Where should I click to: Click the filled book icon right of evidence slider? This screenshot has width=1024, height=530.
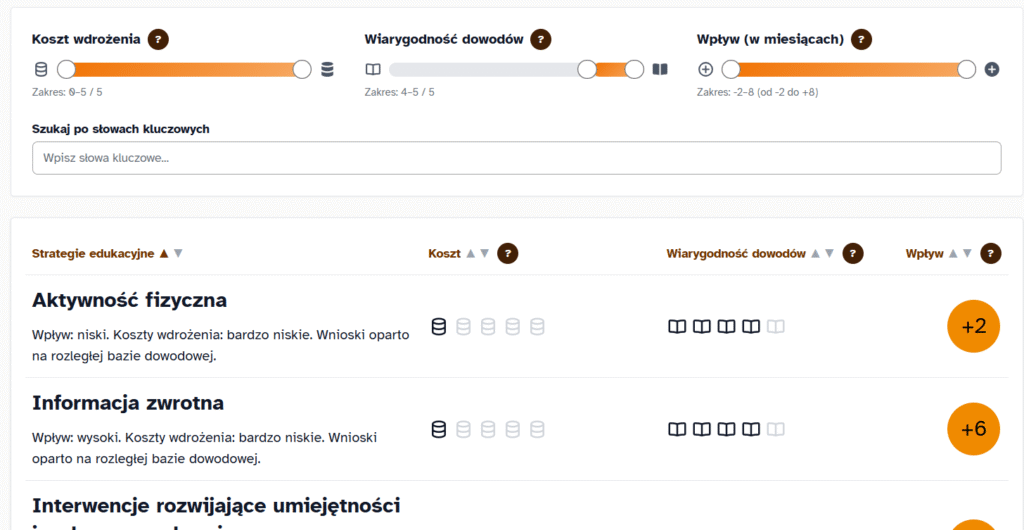pos(660,70)
